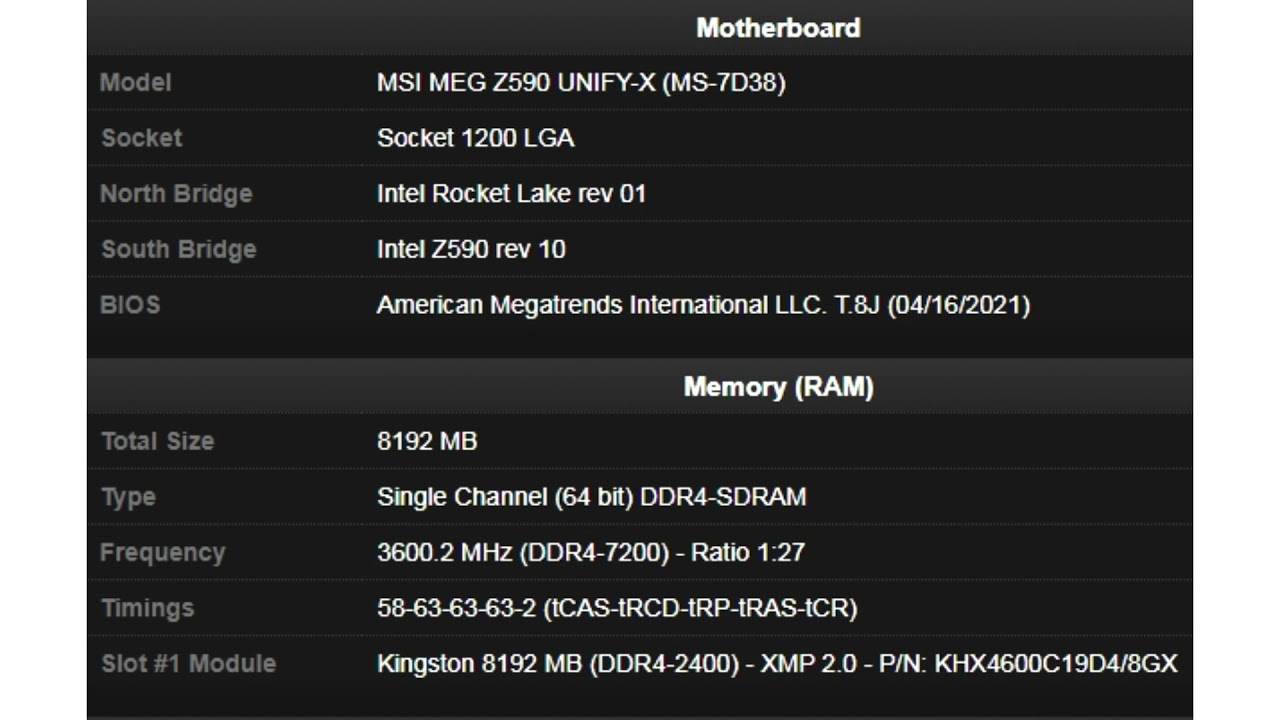Select the Frequency row label
The width and height of the screenshot is (1280, 720).
[x=163, y=552]
